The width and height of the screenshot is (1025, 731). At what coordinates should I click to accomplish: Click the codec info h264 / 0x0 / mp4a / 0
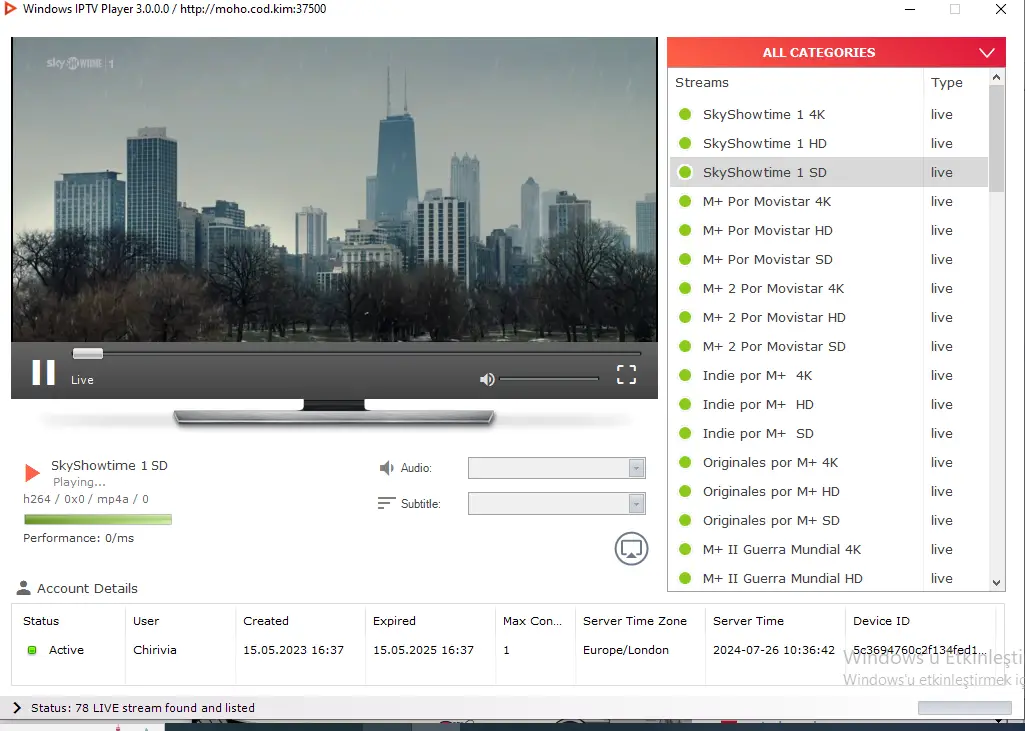pos(86,499)
